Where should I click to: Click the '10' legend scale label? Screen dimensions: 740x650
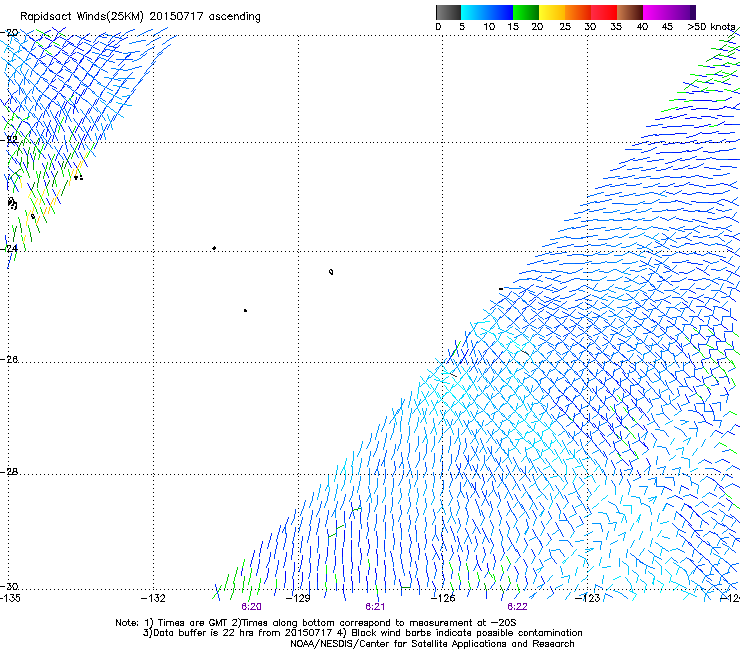pos(489,27)
